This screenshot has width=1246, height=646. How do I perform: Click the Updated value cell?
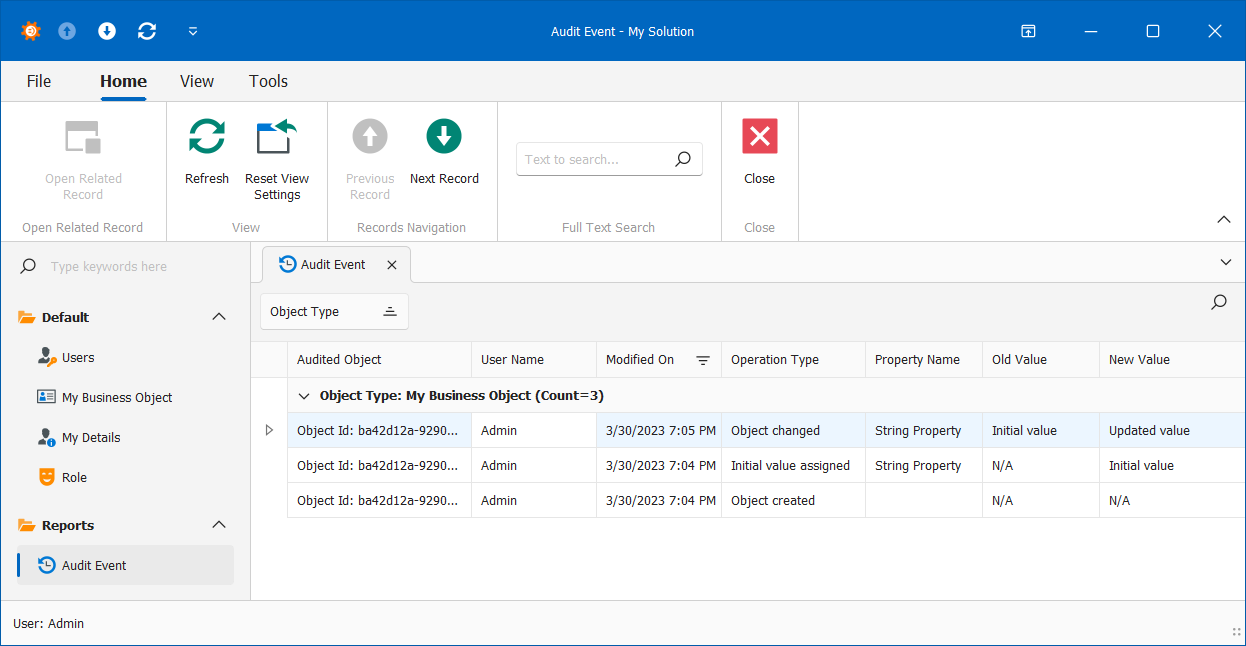(1172, 430)
